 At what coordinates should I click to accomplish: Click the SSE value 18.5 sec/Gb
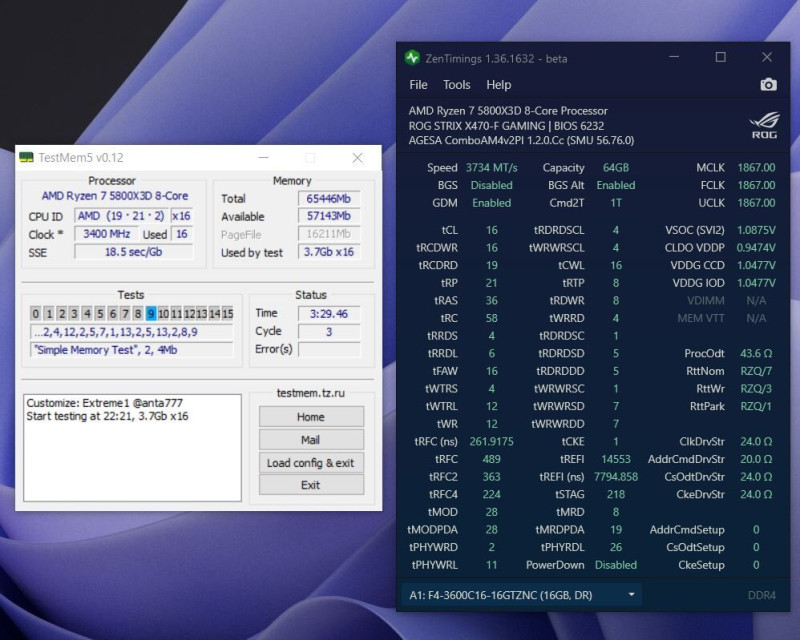[x=134, y=252]
